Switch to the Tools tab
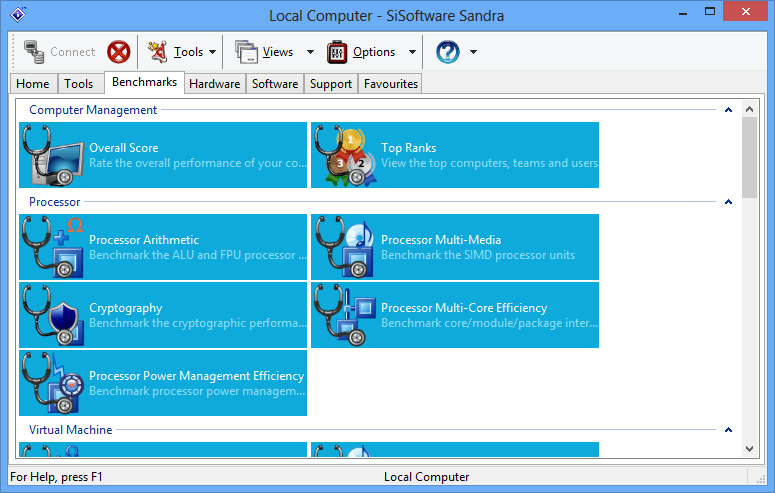 [79, 84]
